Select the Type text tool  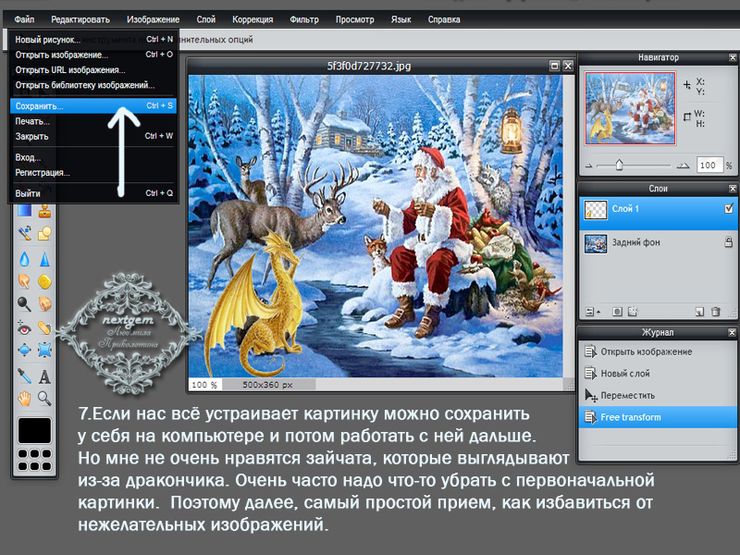tap(45, 376)
